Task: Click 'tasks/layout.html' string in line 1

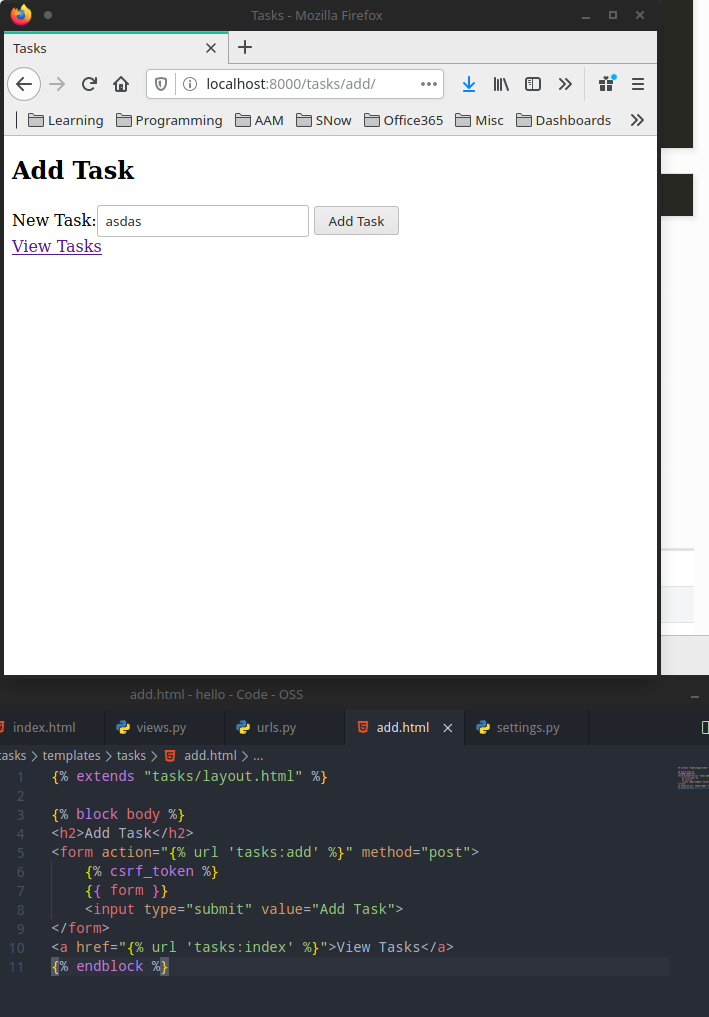Action: point(223,776)
